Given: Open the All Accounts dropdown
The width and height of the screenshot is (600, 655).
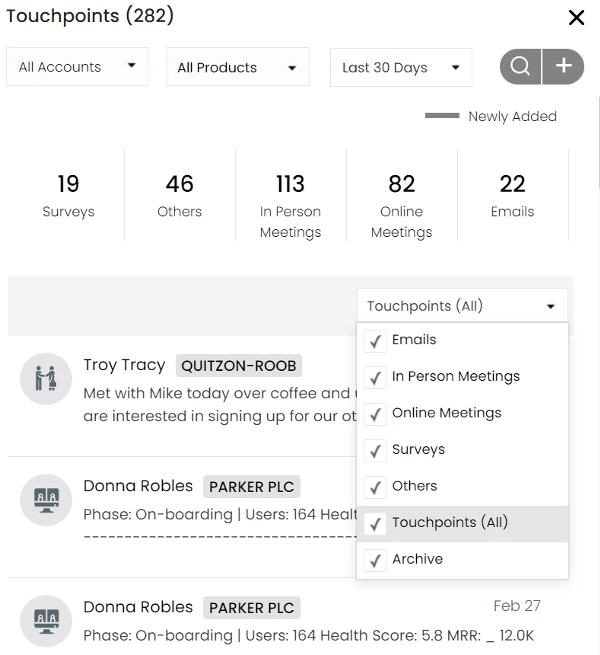Looking at the screenshot, I should click(77, 66).
